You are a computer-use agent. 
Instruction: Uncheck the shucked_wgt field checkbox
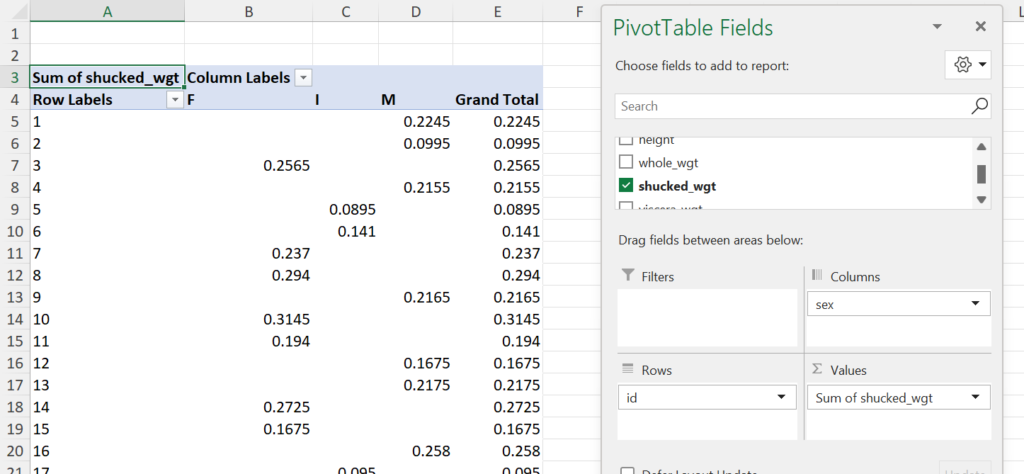[x=626, y=185]
